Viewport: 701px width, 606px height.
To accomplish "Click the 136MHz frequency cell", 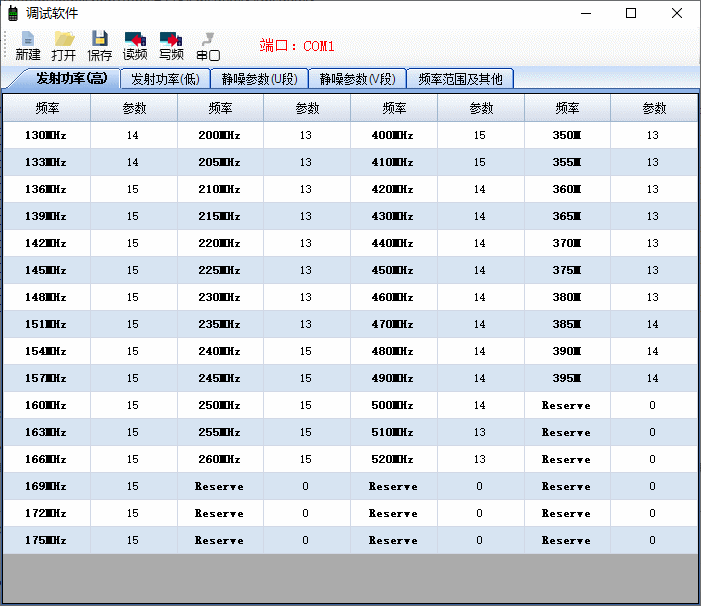I will click(47, 189).
